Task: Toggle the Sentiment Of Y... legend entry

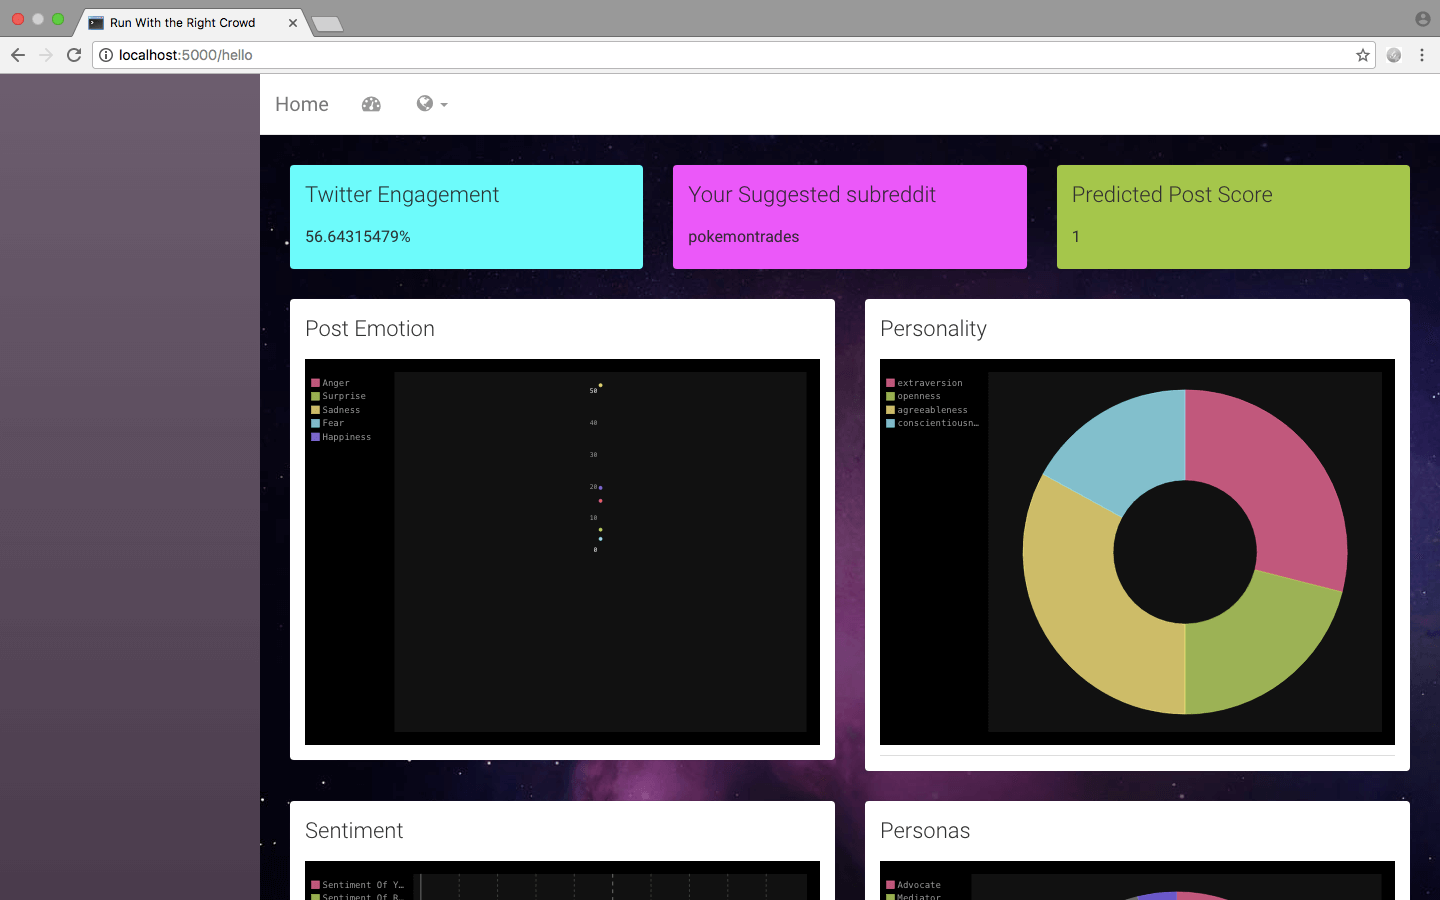Action: click(x=358, y=885)
